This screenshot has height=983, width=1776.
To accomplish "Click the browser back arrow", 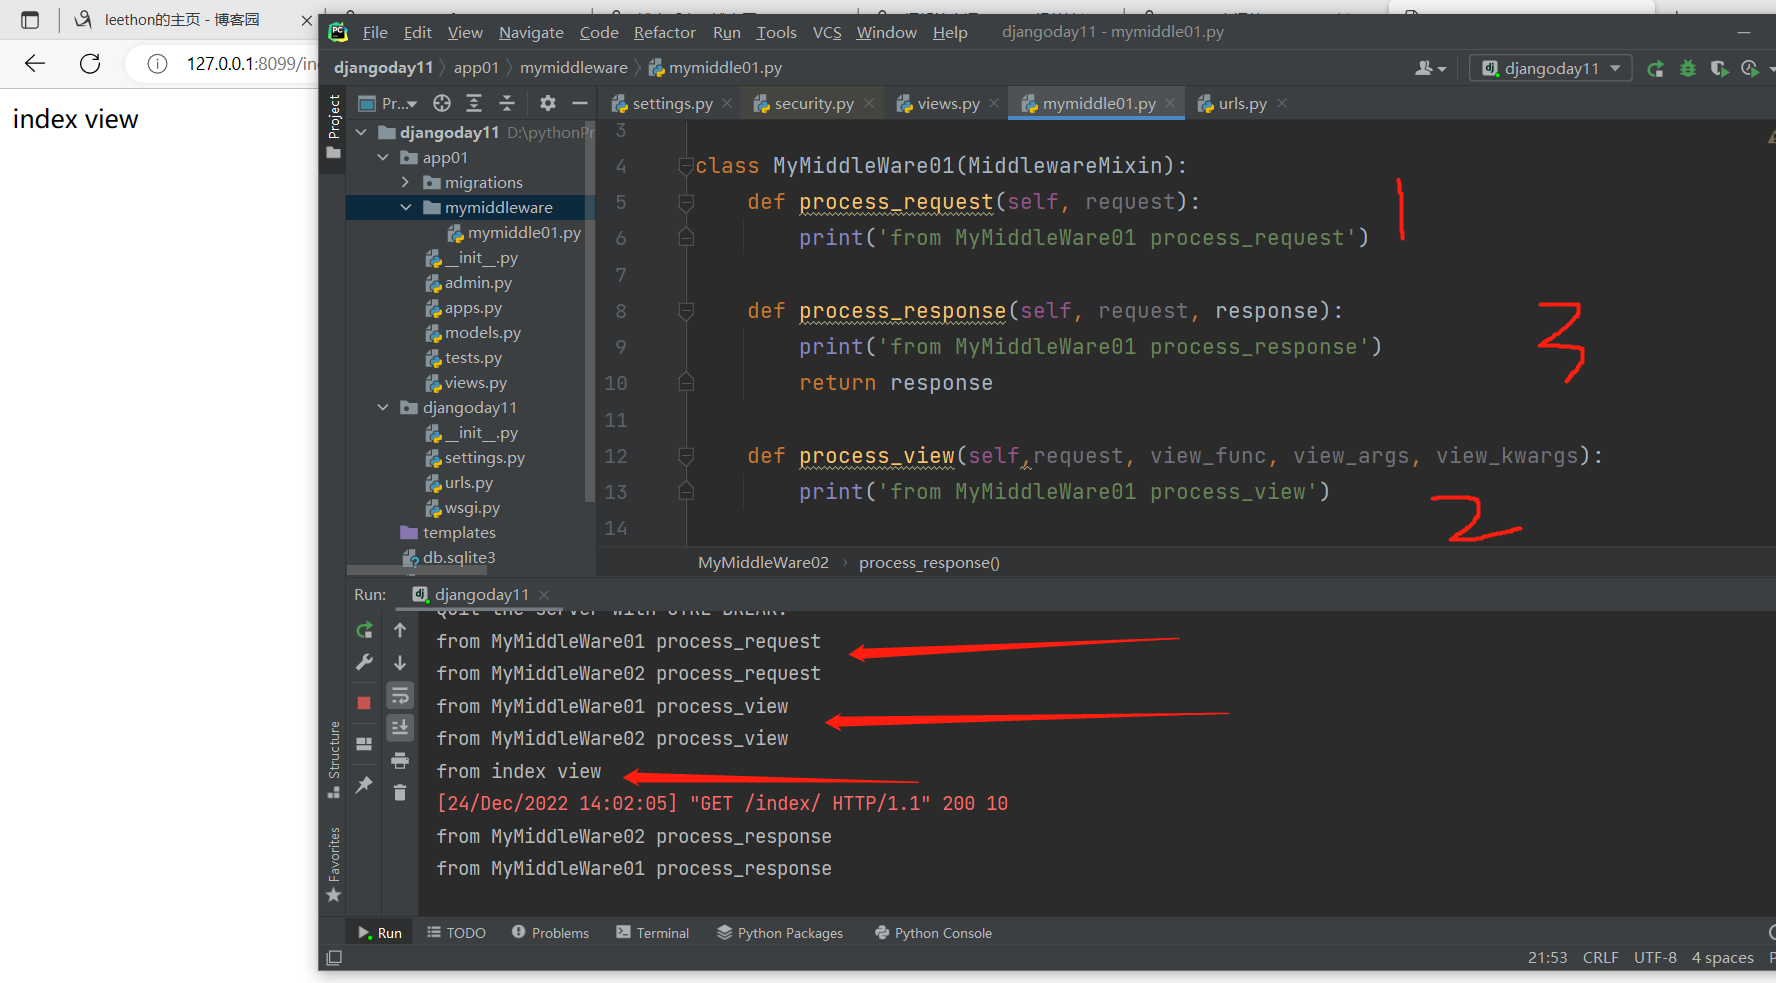I will click(x=35, y=64).
